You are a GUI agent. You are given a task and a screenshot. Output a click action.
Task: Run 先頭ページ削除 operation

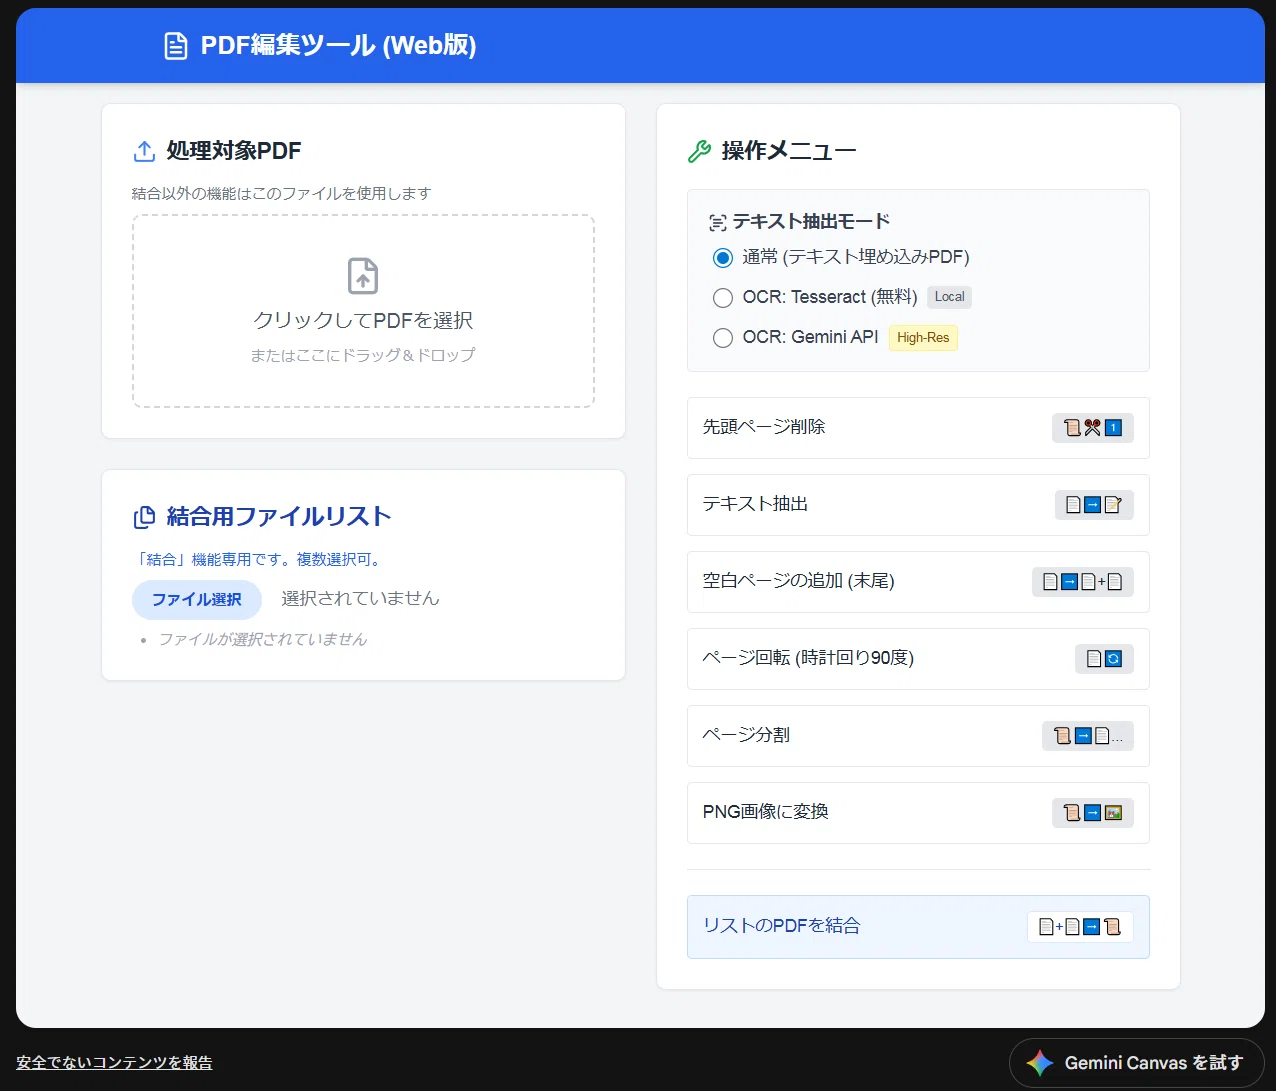(918, 428)
